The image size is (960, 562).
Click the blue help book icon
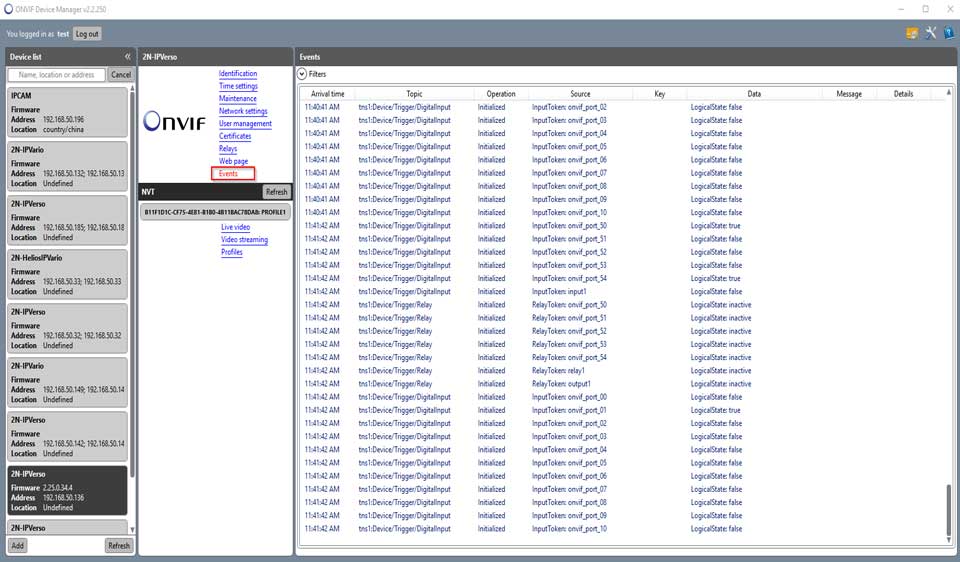pos(948,33)
